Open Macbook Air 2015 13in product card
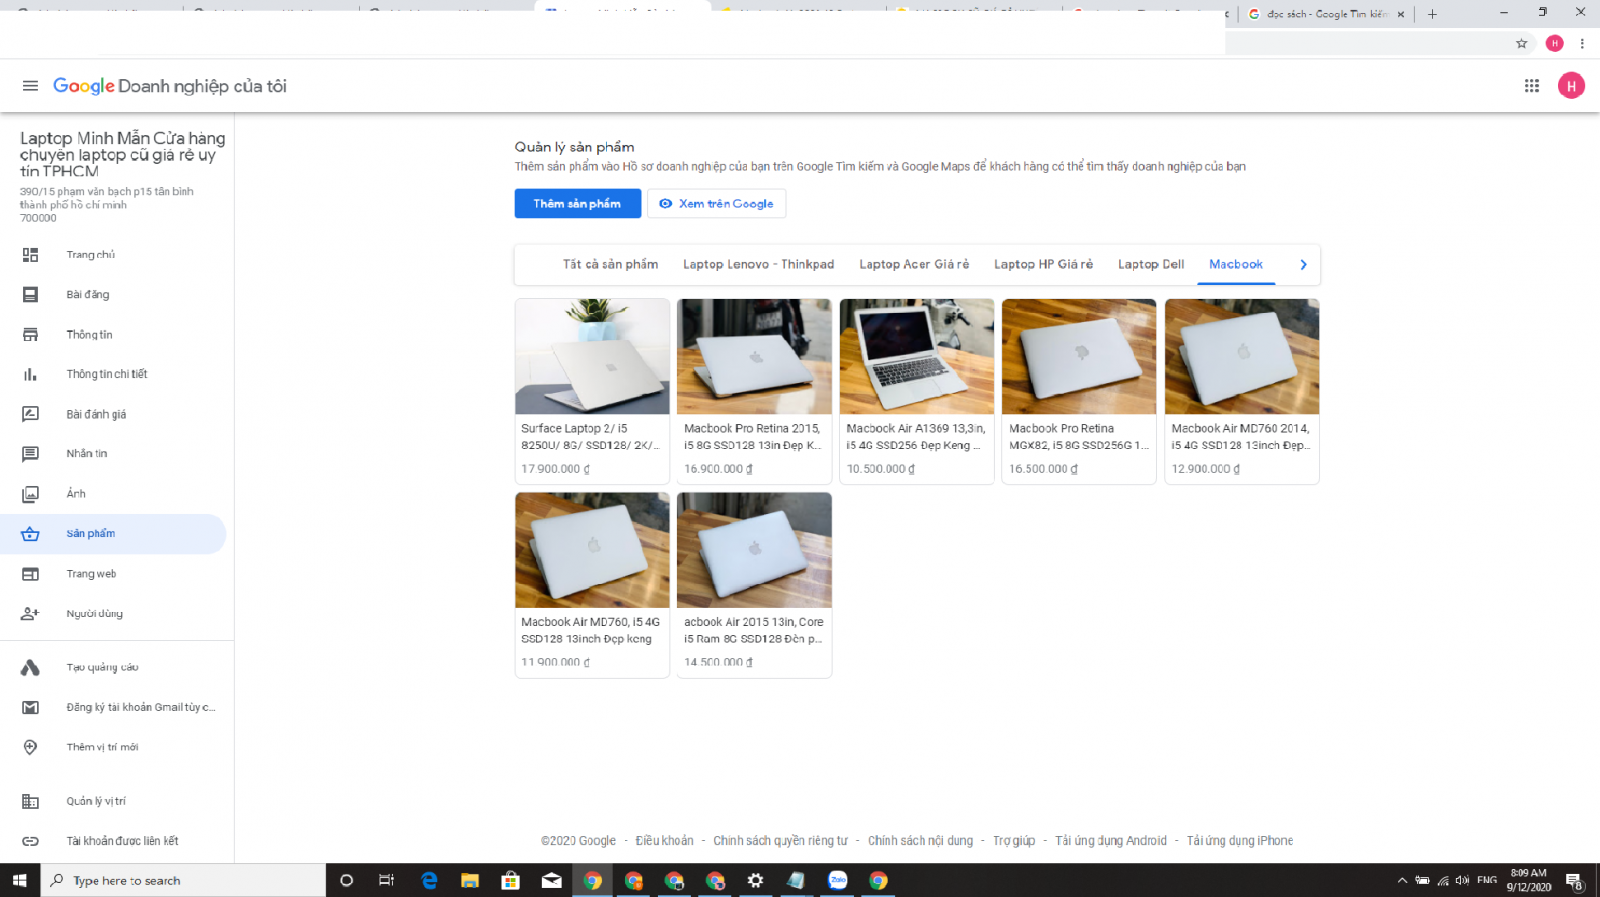Viewport: 1600px width, 897px height. [754, 585]
